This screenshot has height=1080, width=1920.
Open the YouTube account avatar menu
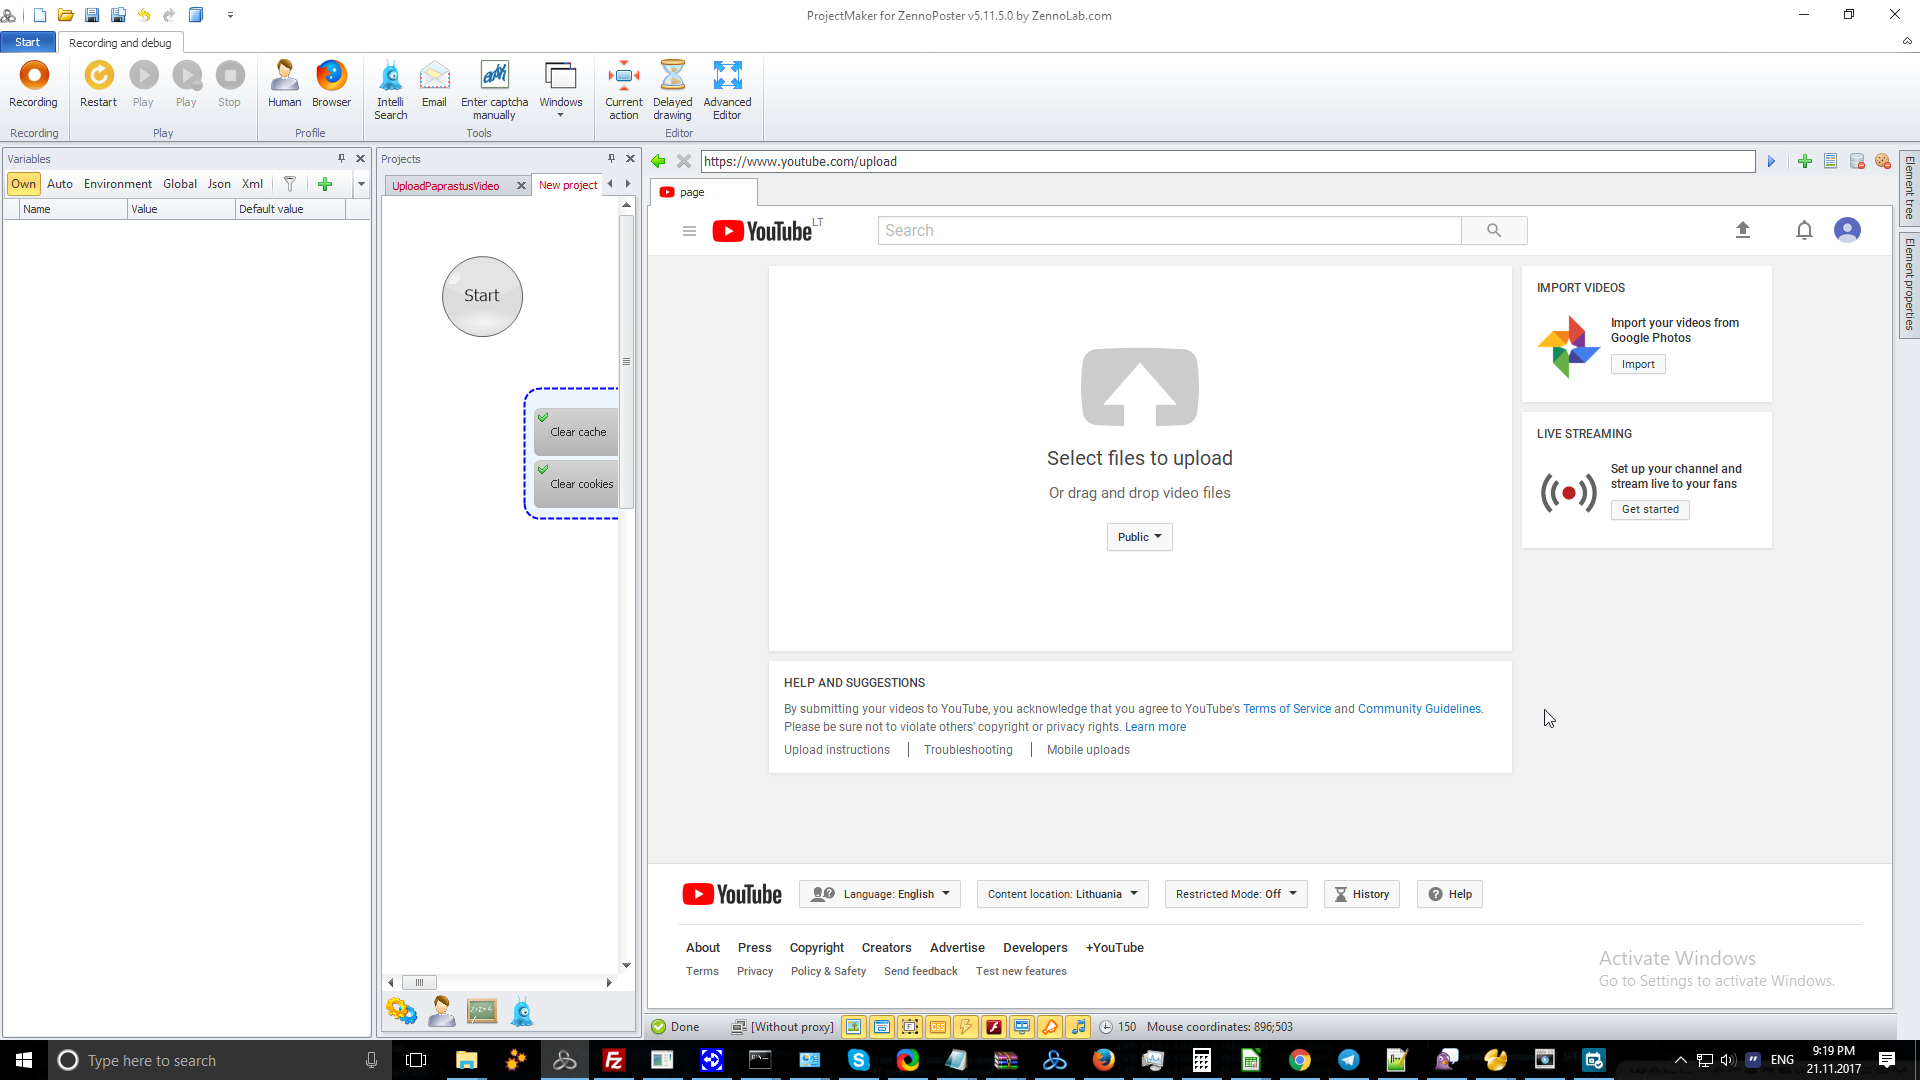coord(1847,230)
